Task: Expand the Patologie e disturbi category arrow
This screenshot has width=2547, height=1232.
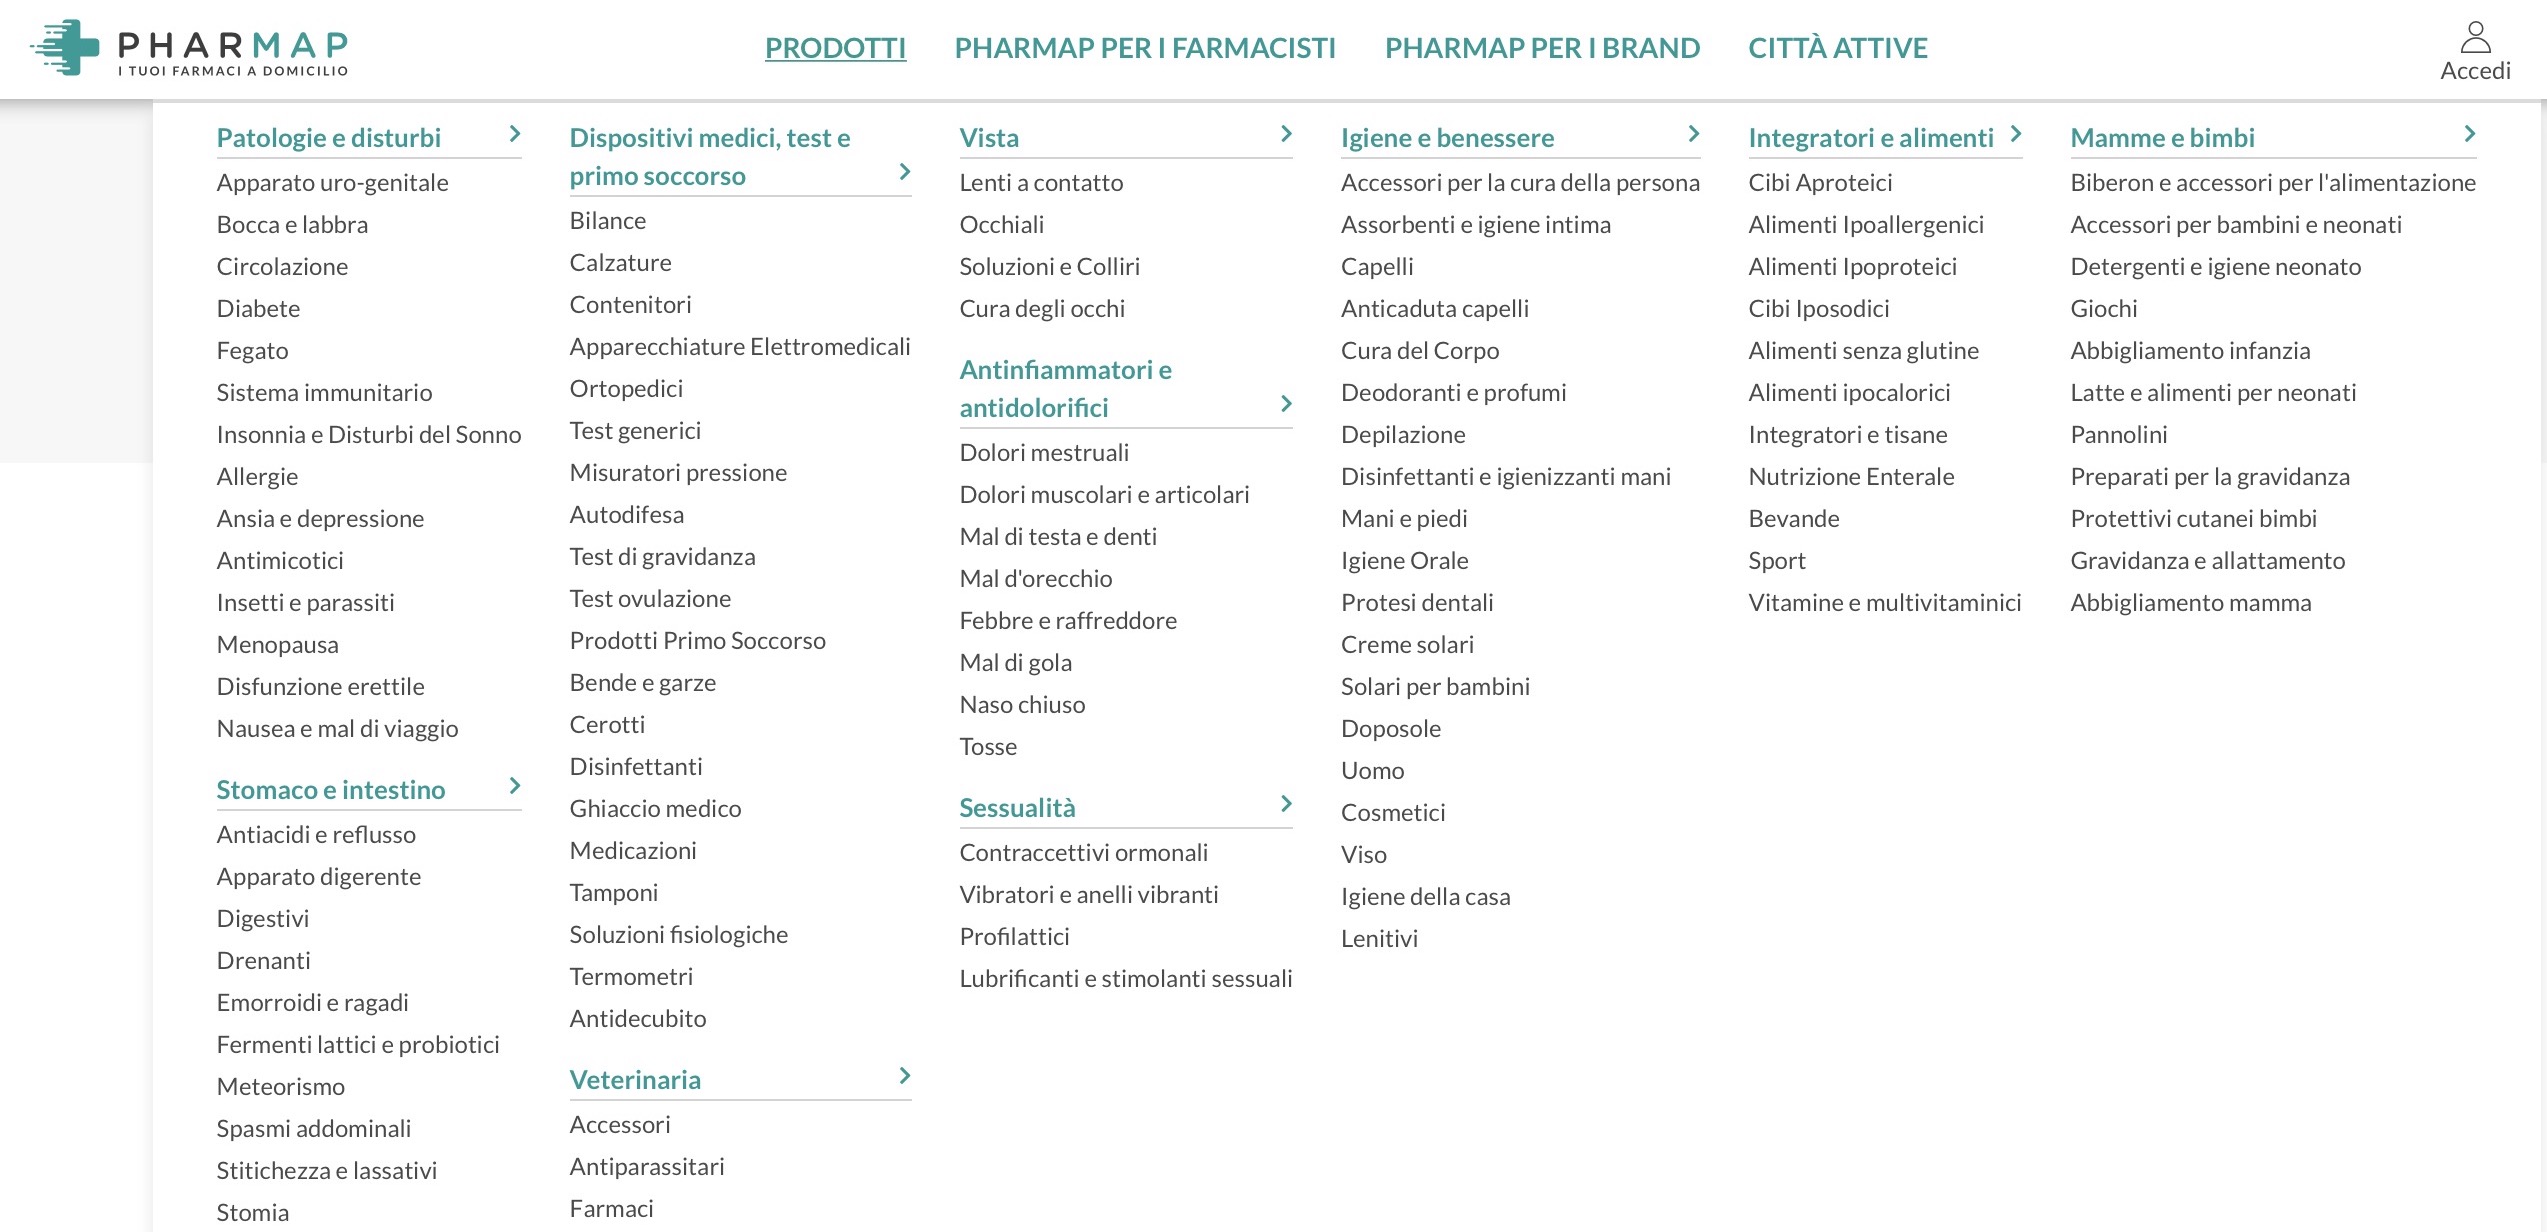Action: (514, 133)
